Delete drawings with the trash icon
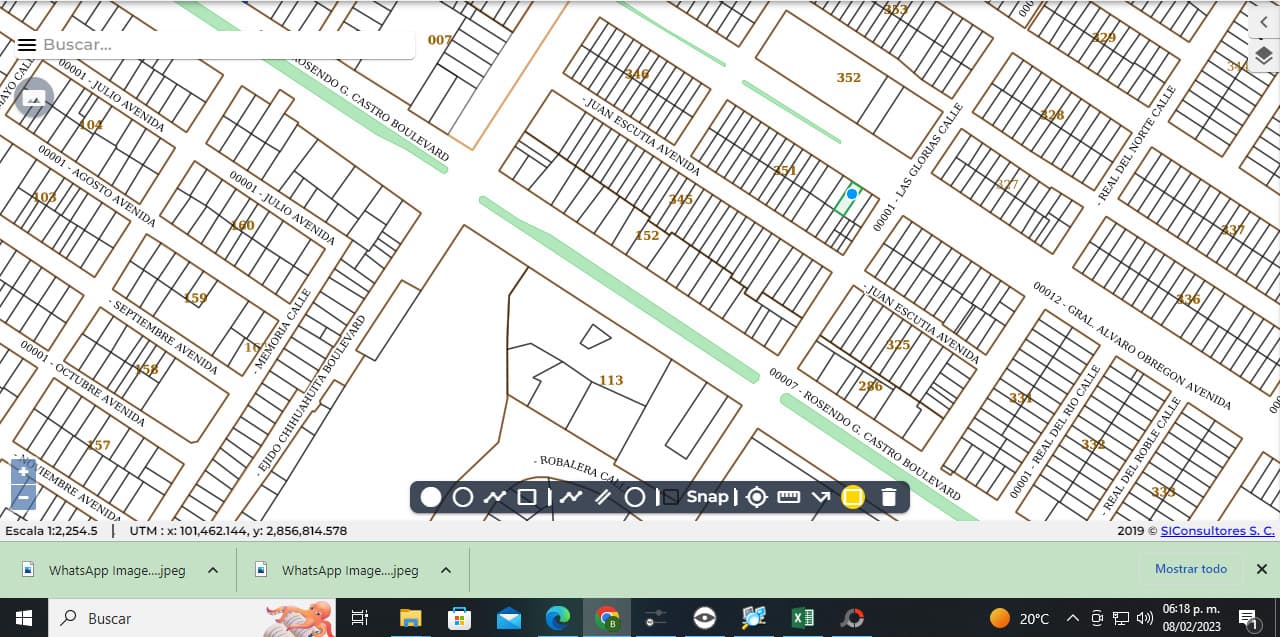1280x637 pixels. (x=889, y=497)
